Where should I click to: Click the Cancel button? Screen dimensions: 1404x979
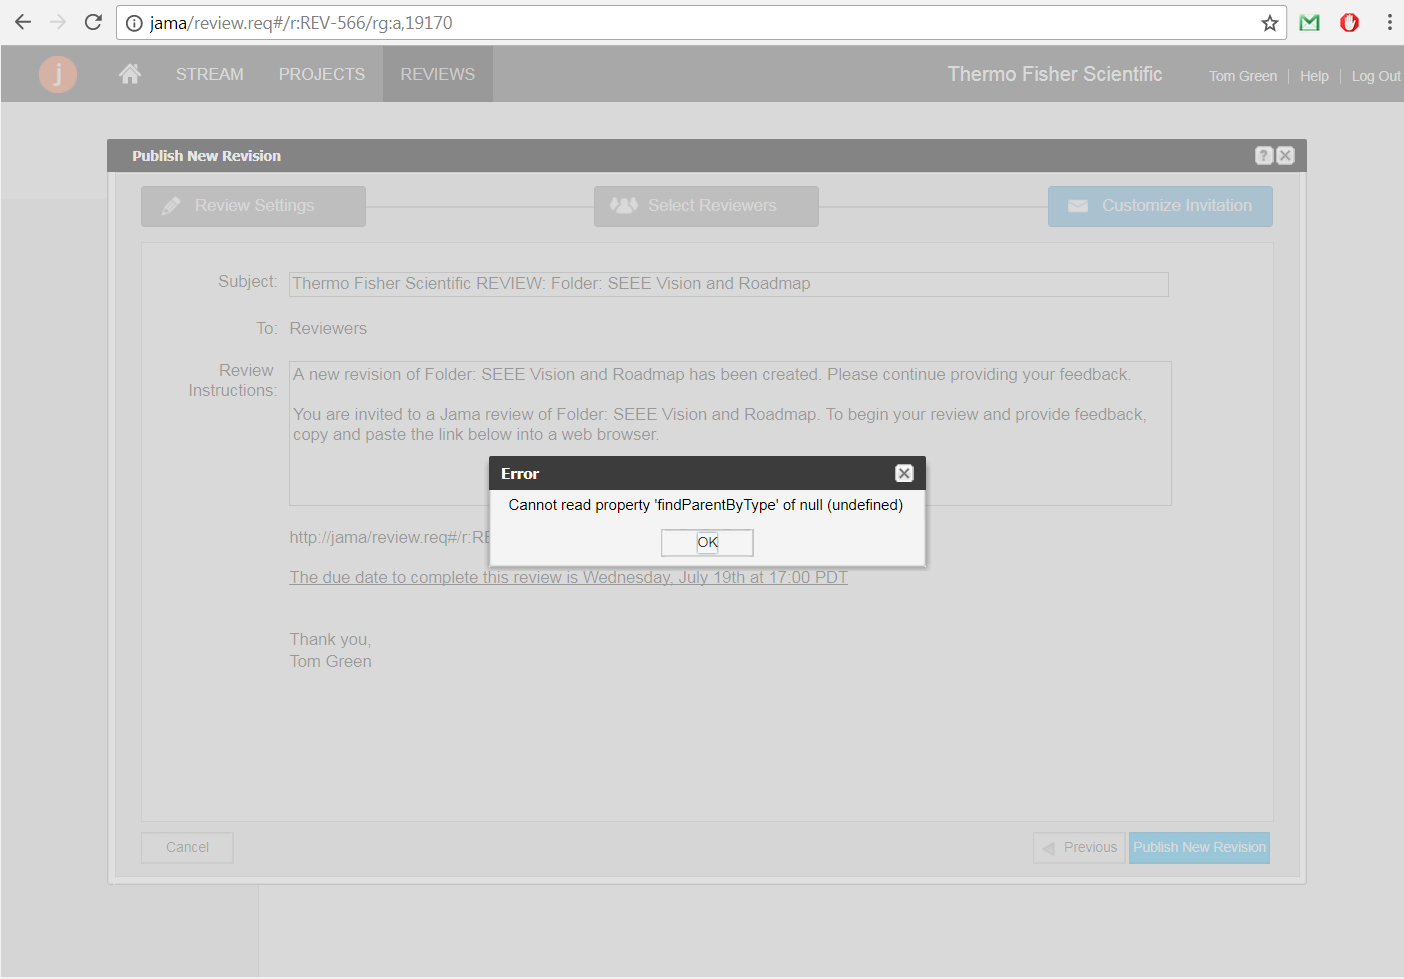click(187, 847)
